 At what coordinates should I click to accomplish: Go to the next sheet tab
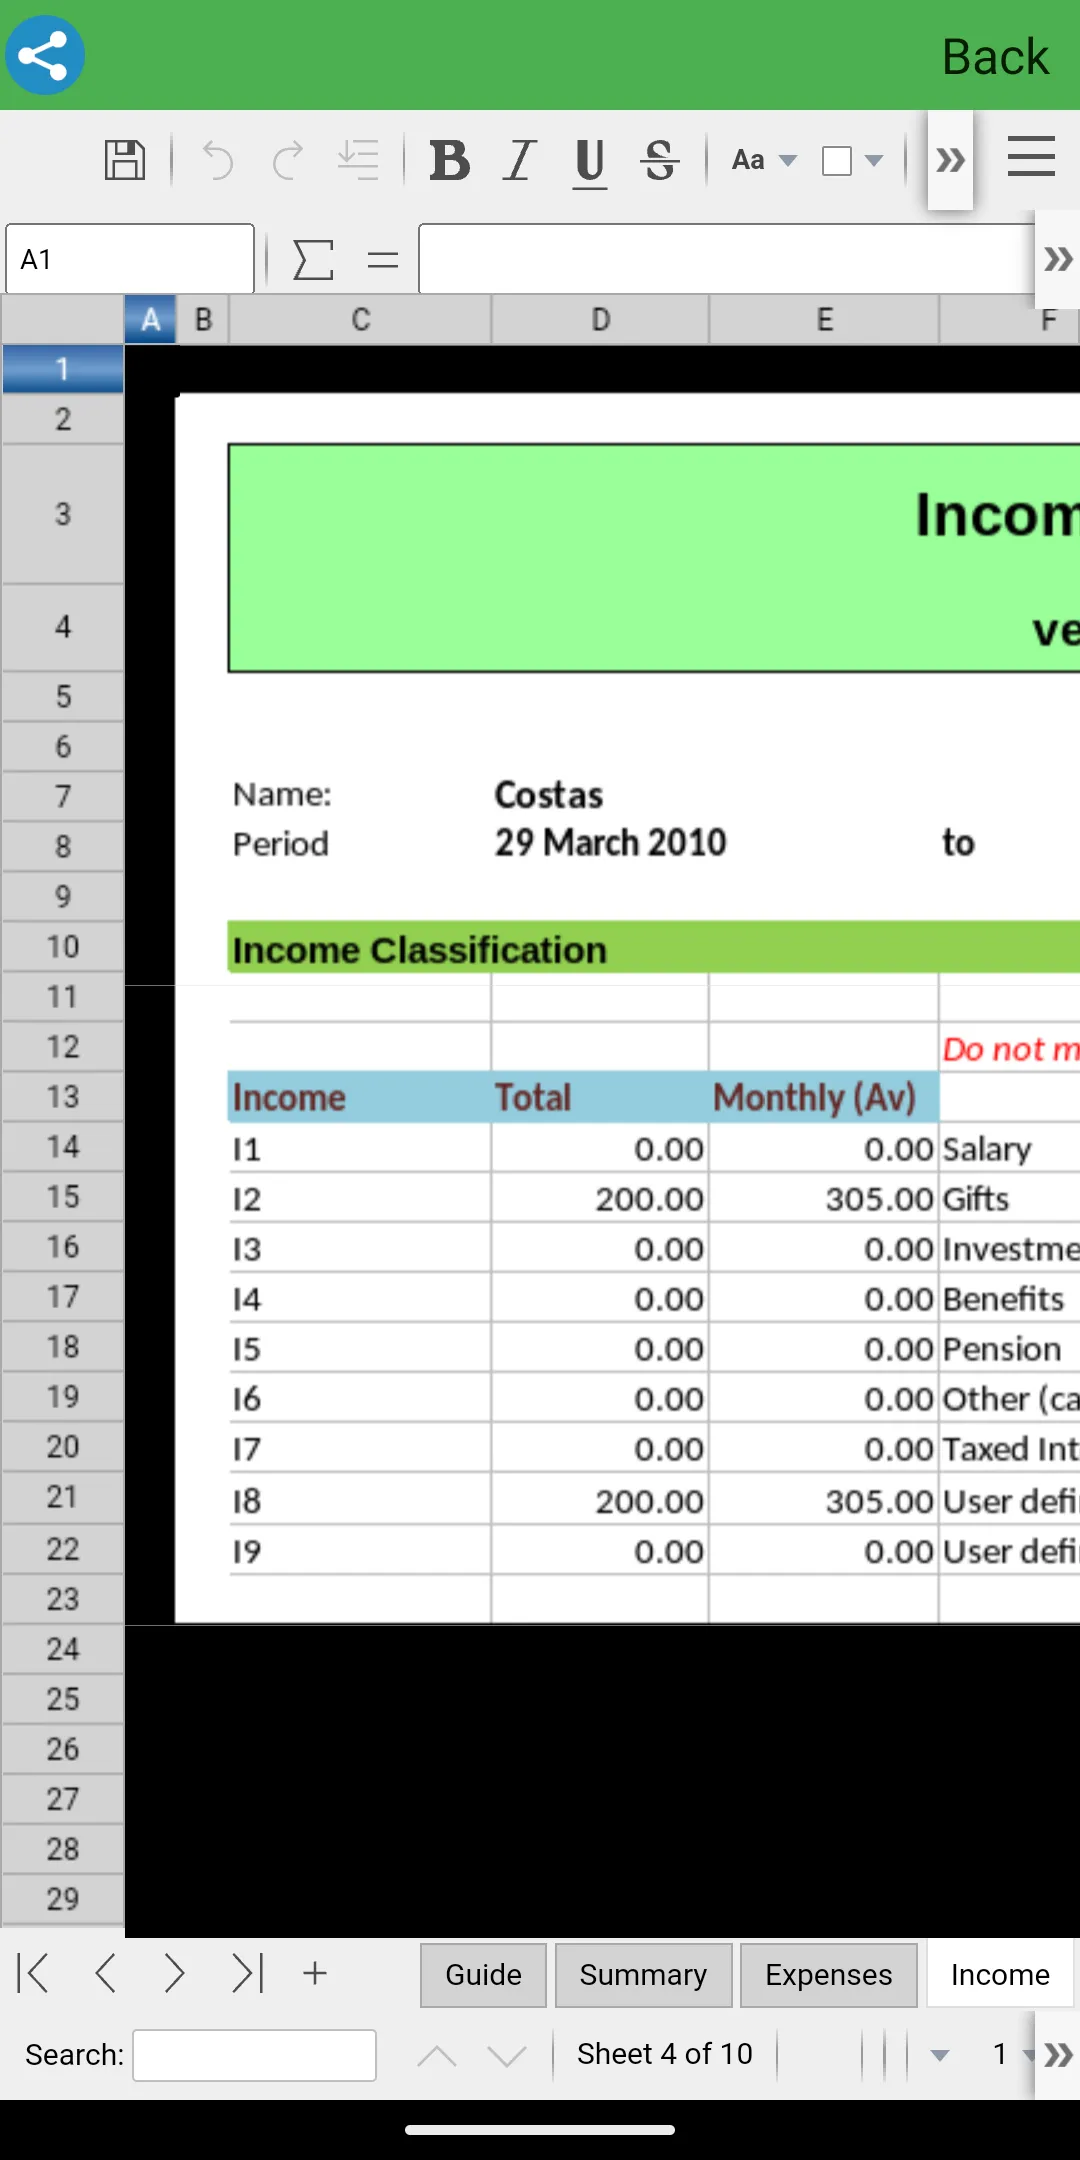(x=174, y=1974)
